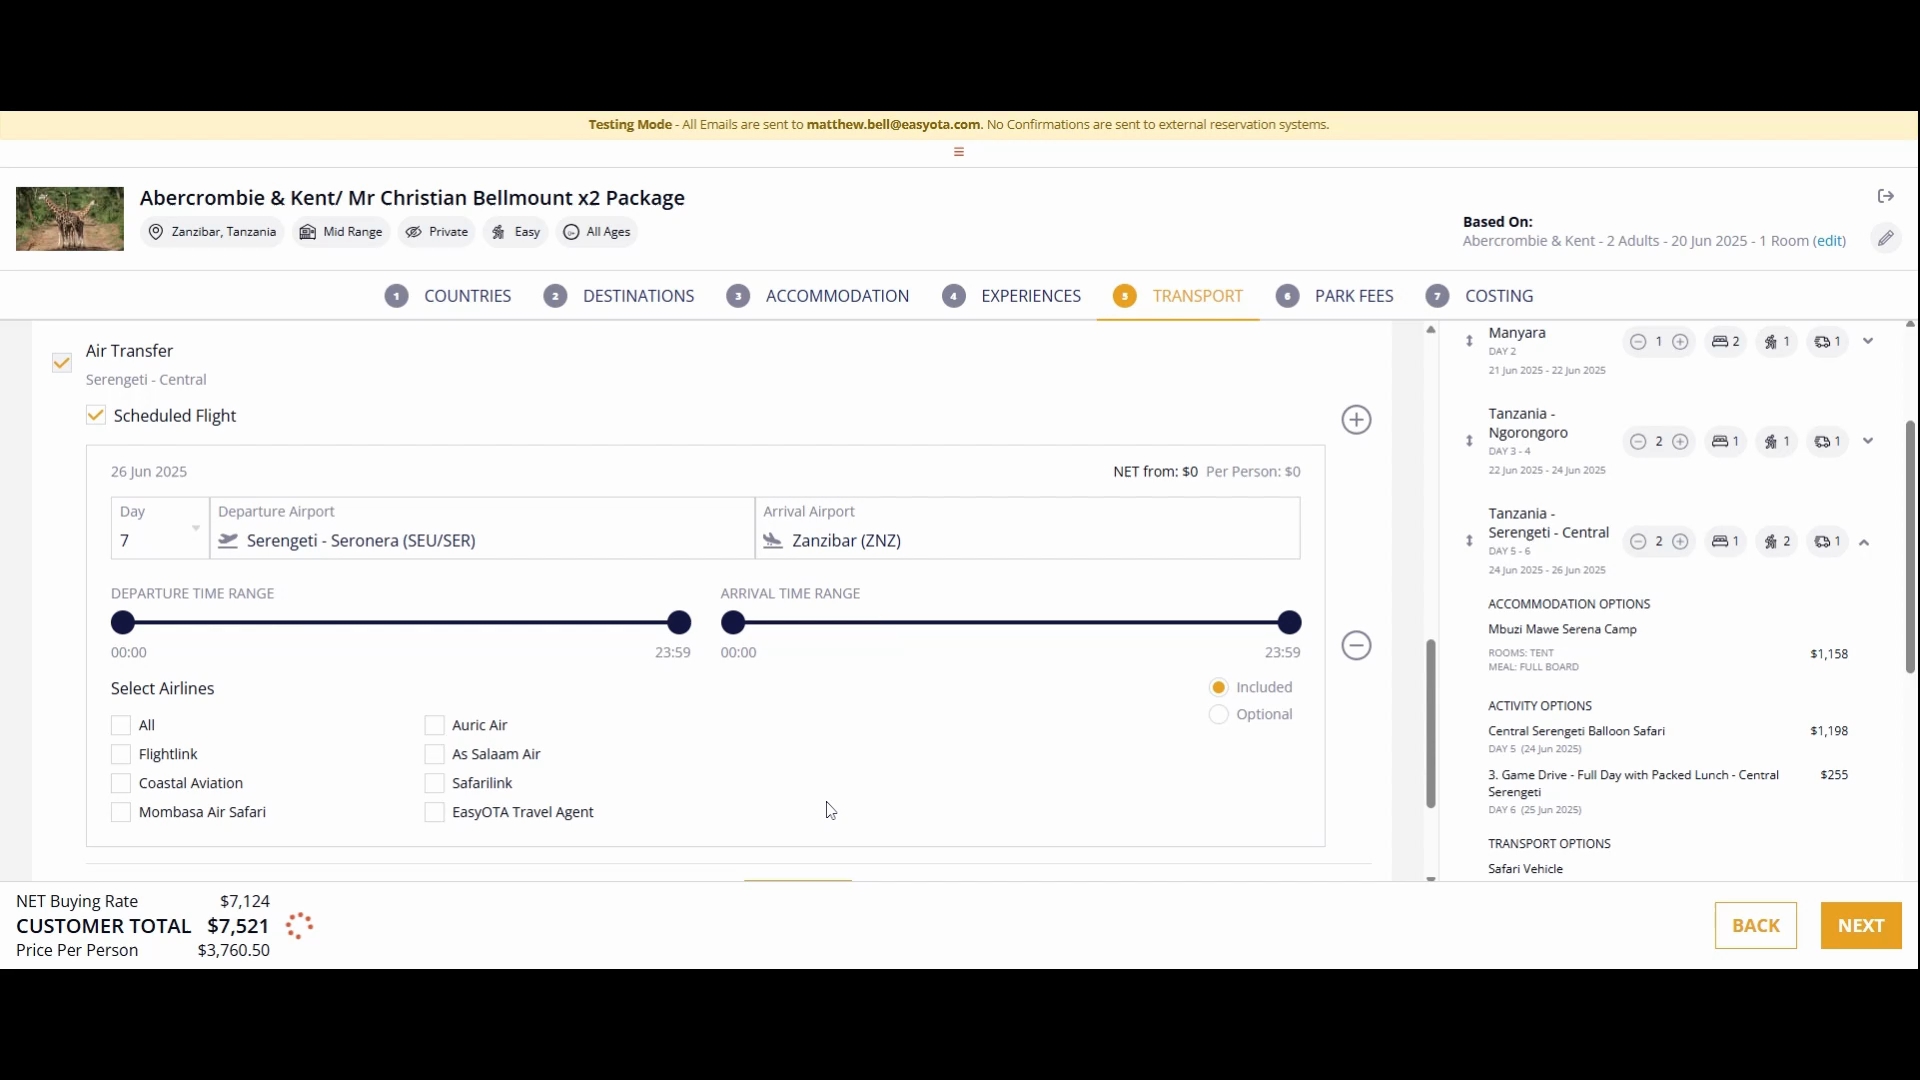Check the Auric Air checkbox
The height and width of the screenshot is (1080, 1920).
point(434,725)
